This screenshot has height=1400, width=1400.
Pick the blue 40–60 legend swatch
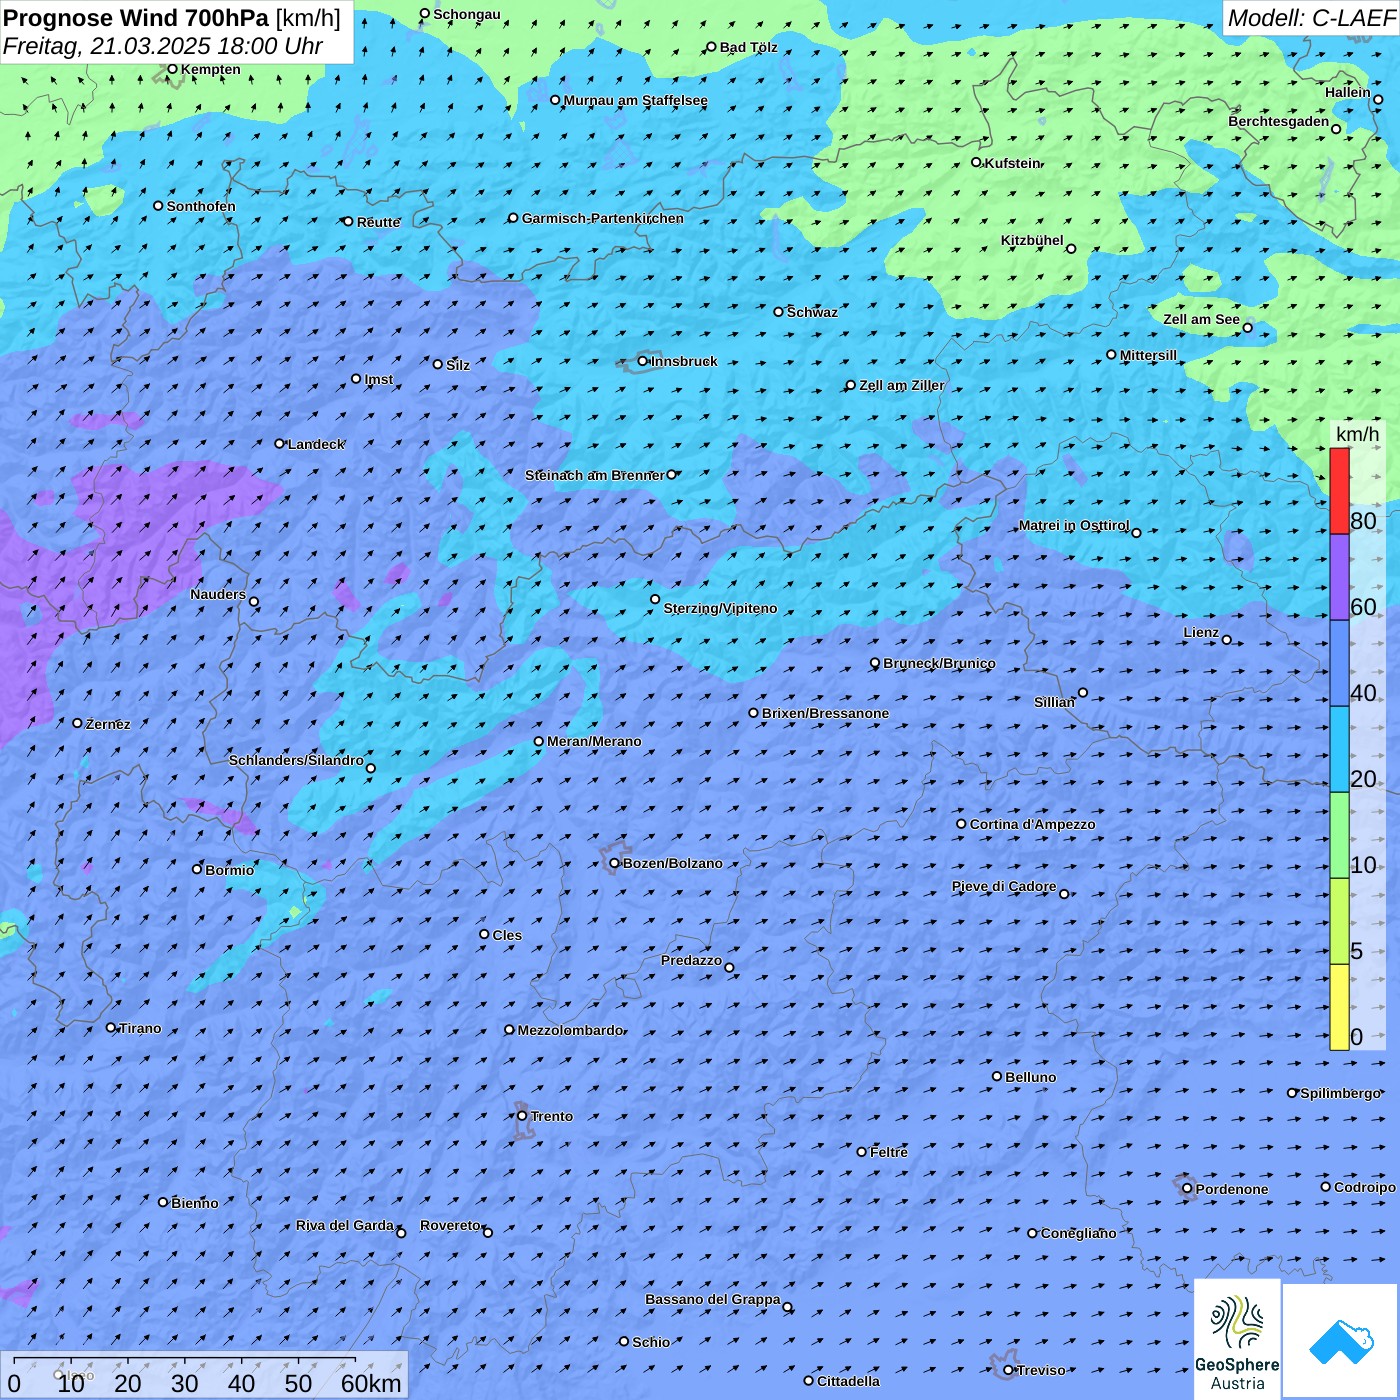(1339, 663)
